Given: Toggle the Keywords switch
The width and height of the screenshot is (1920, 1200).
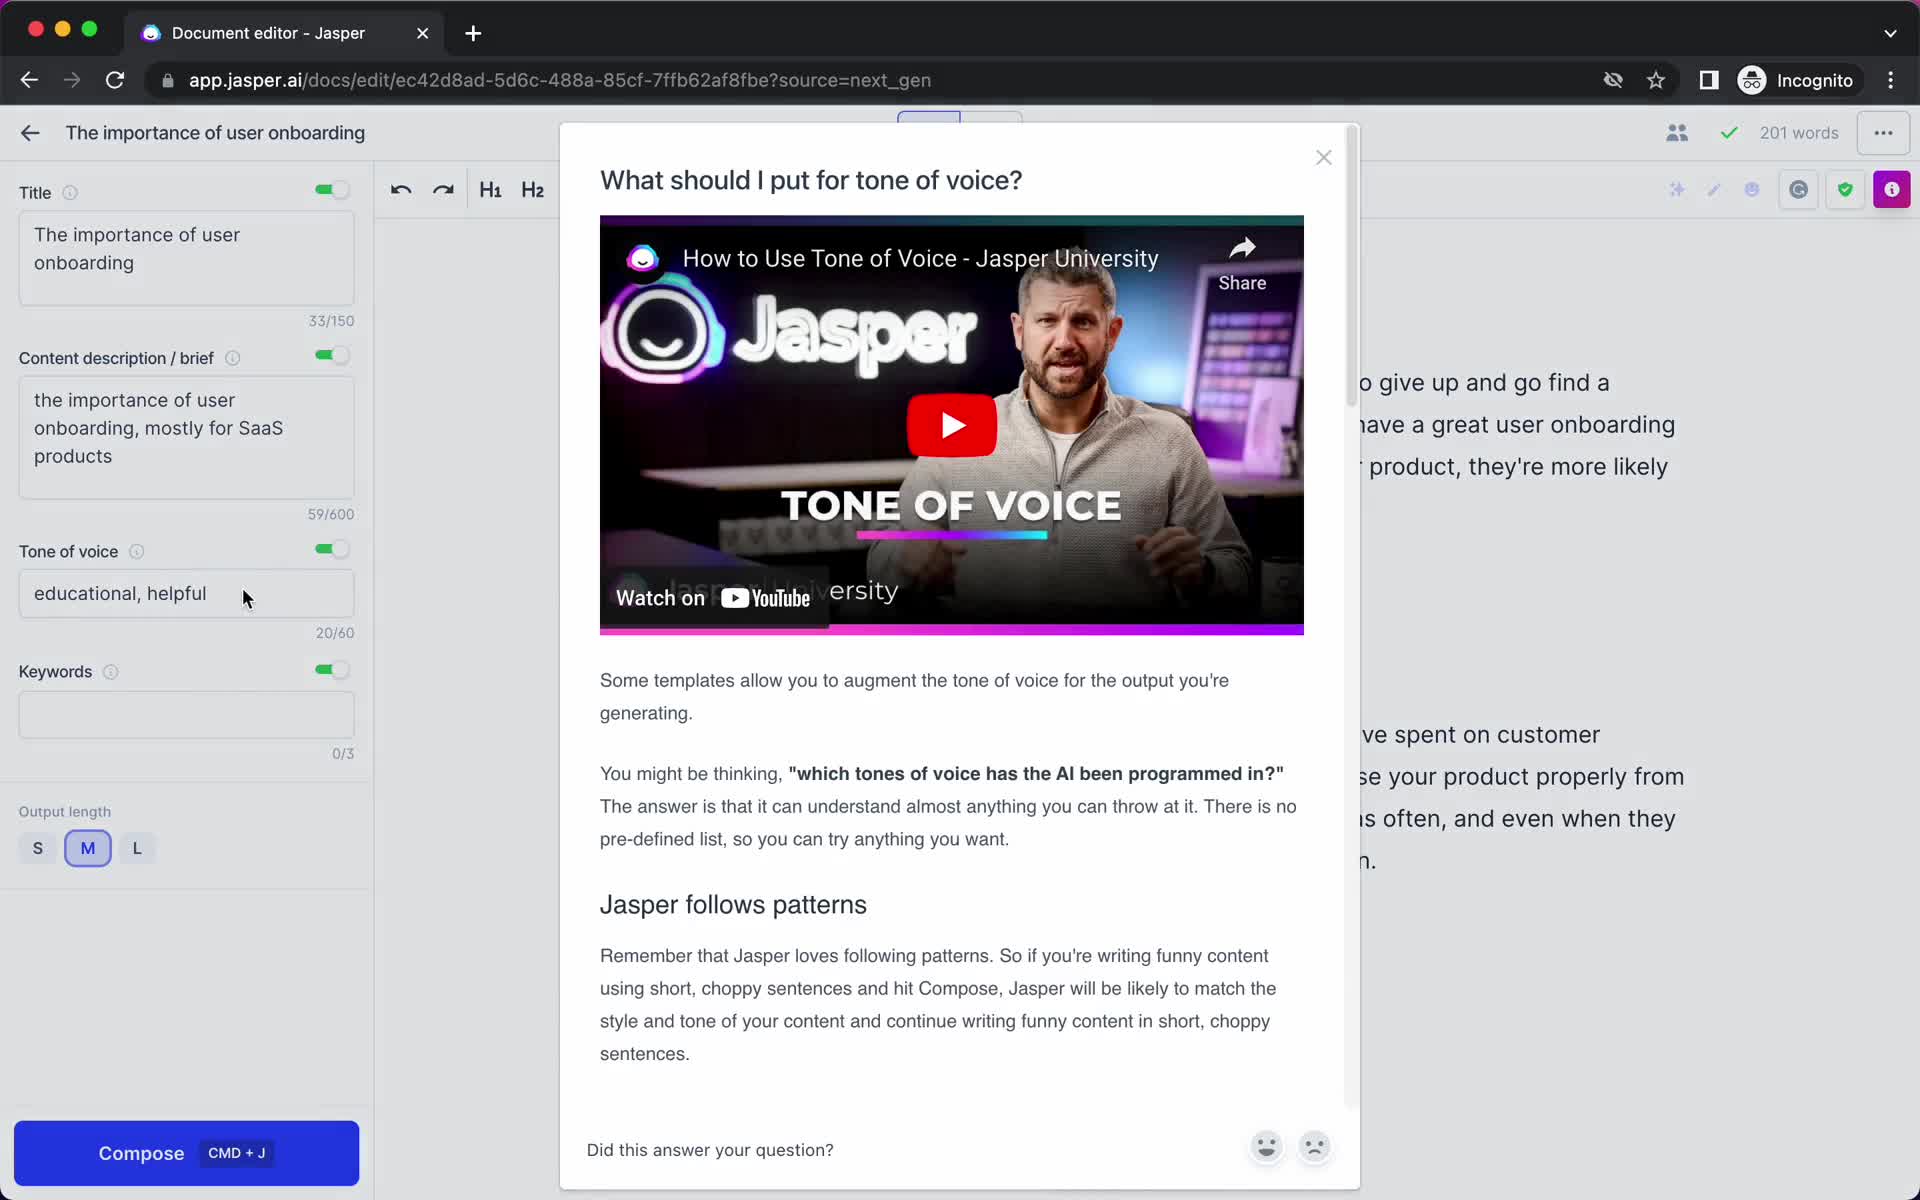Looking at the screenshot, I should point(332,670).
